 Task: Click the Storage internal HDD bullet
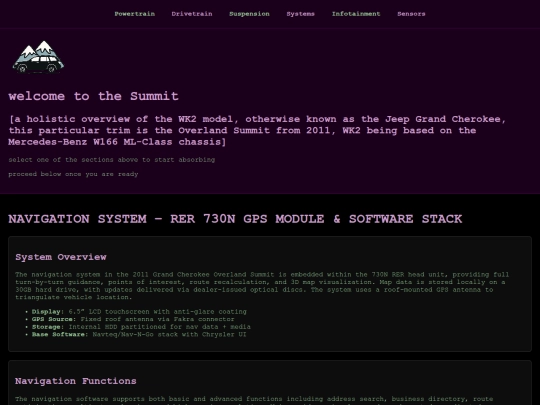point(141,327)
